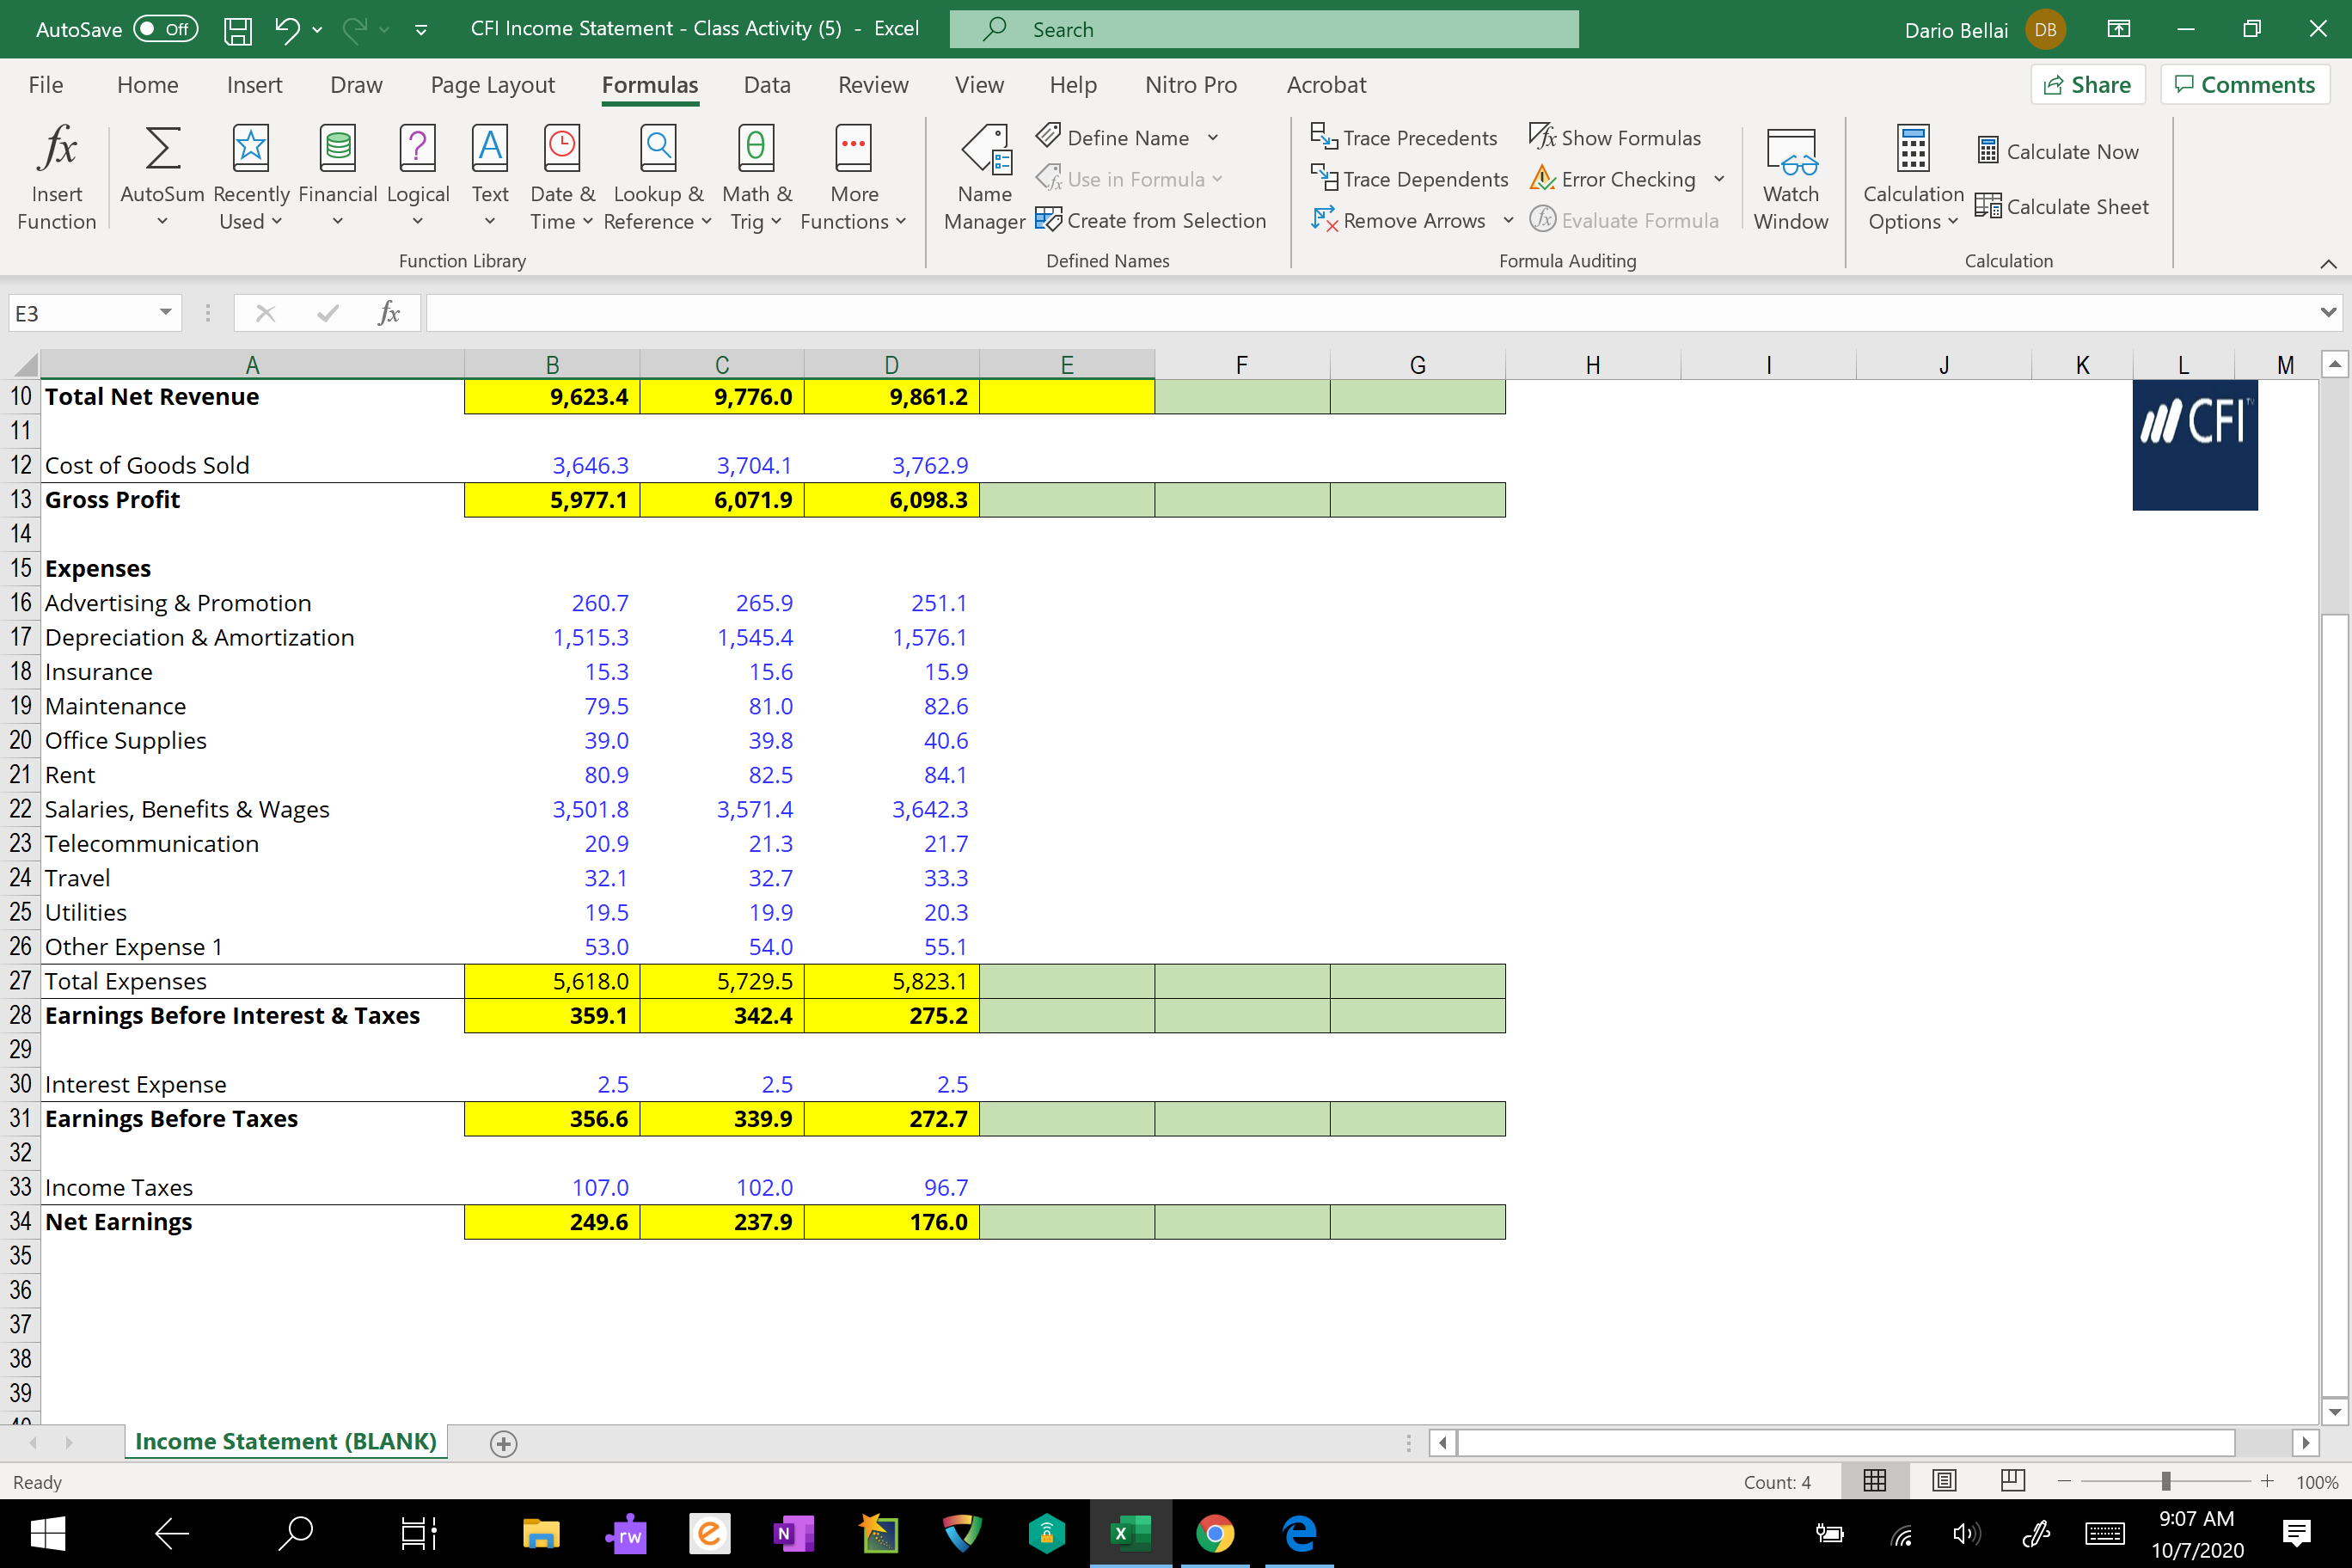Click the Search box in title bar
The height and width of the screenshot is (1568, 2352).
click(1264, 29)
